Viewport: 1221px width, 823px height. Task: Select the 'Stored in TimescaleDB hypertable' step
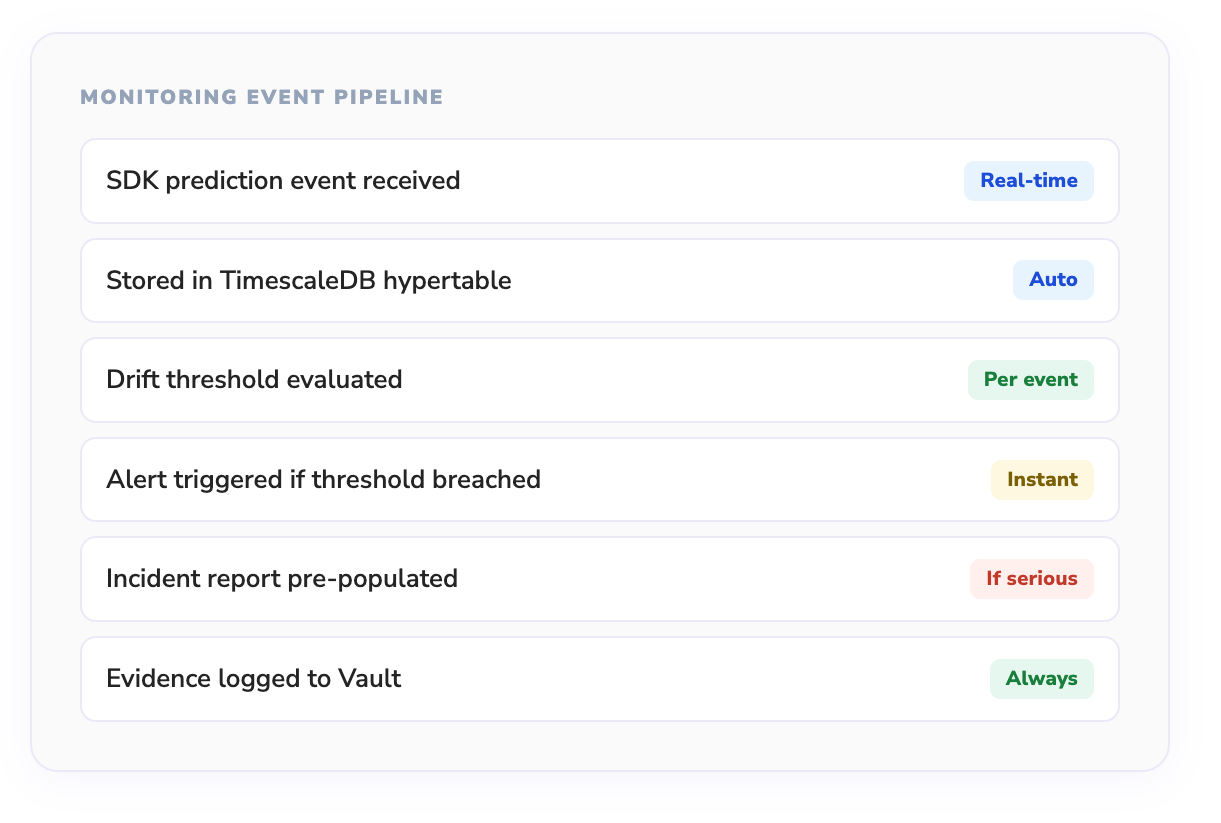pos(309,280)
